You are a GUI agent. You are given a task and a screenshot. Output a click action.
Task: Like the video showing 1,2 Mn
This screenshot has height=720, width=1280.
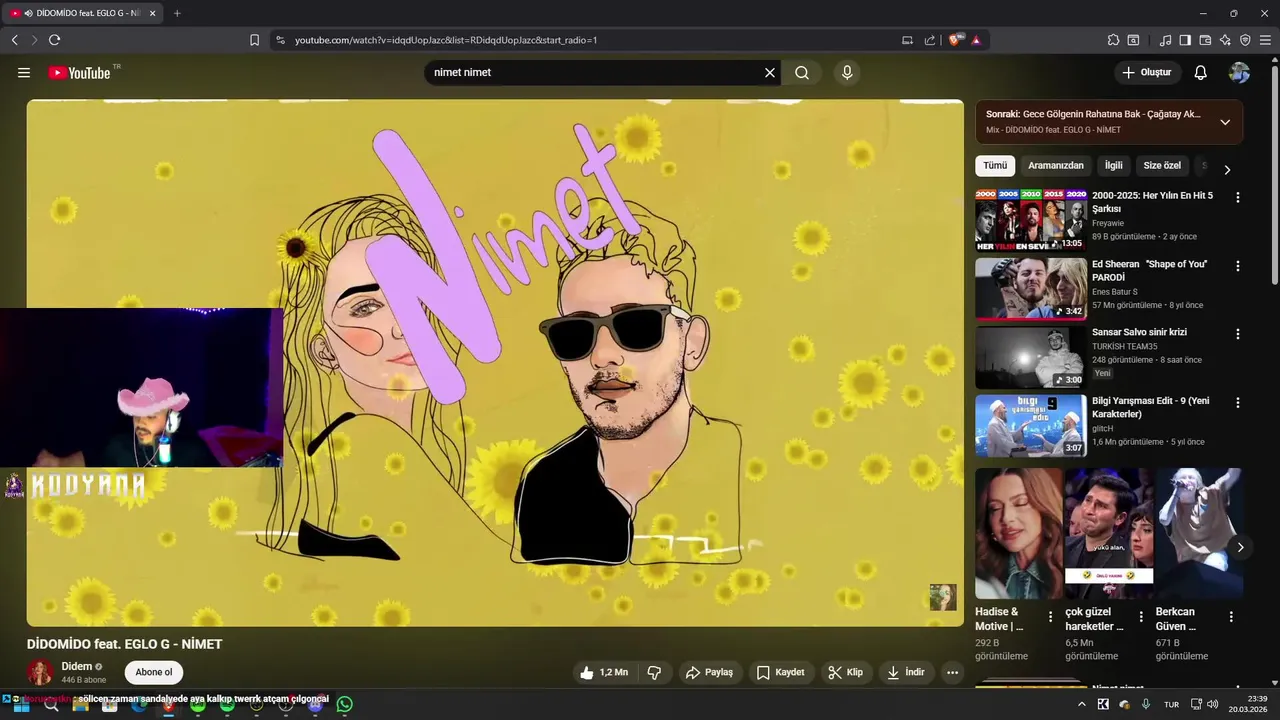[605, 673]
